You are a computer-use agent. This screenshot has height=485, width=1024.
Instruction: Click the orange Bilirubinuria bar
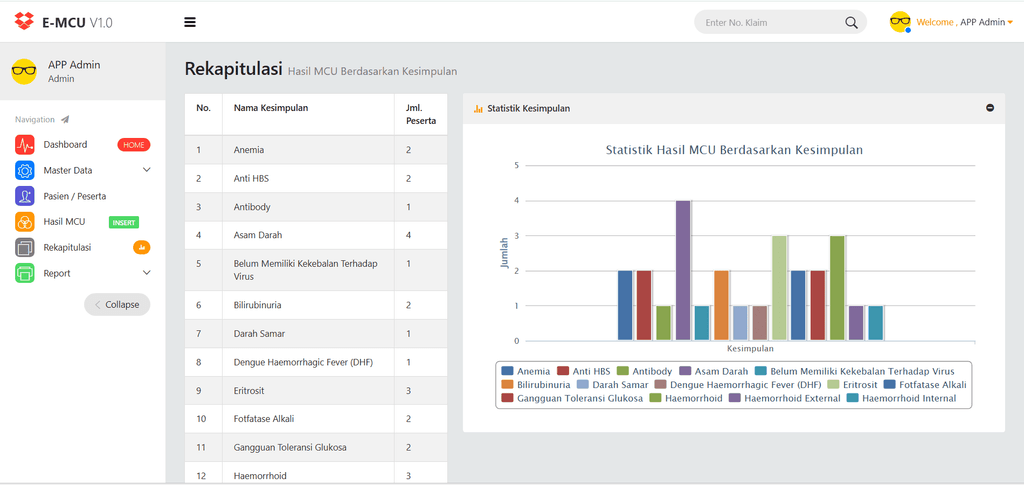[x=721, y=305]
